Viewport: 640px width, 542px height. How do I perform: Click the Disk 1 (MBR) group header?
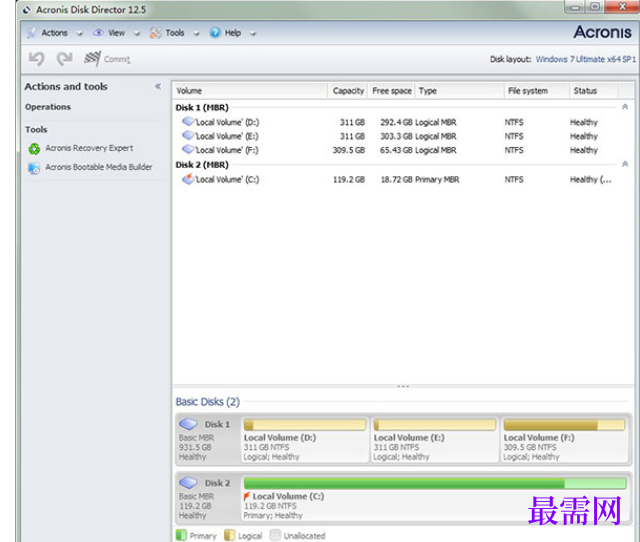202,107
